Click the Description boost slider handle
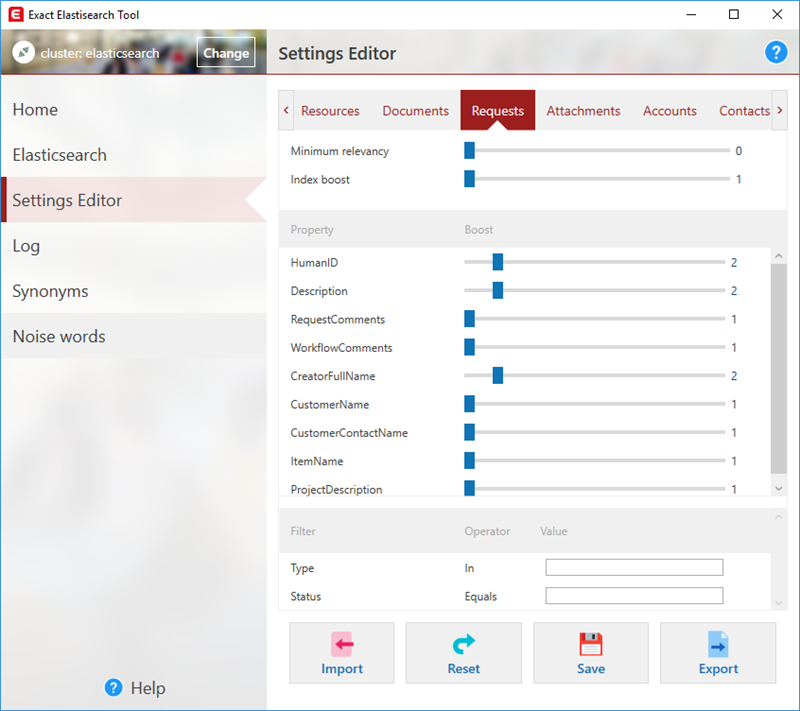Screen dimensions: 800x711 (x=497, y=291)
